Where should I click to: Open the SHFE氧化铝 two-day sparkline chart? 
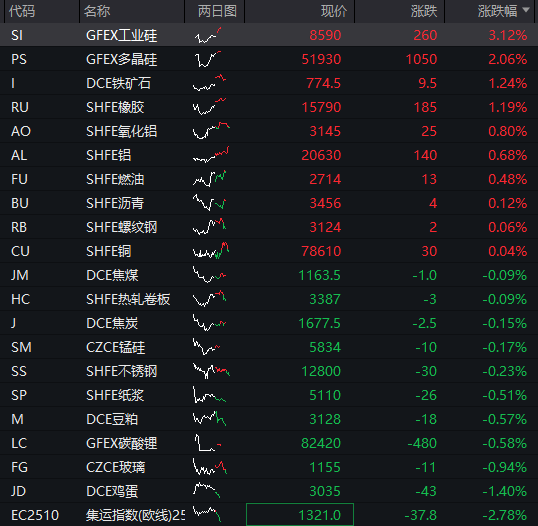211,131
